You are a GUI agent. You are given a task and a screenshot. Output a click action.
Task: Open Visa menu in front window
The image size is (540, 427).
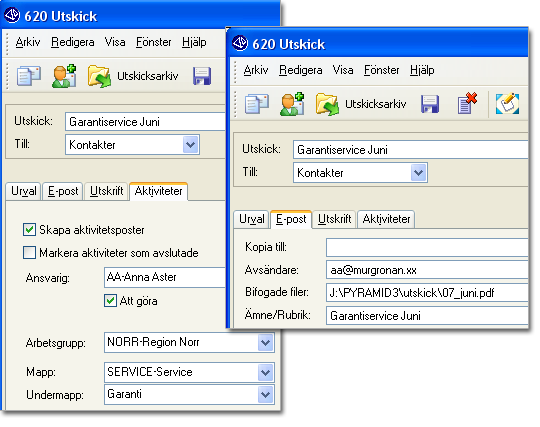(x=343, y=70)
